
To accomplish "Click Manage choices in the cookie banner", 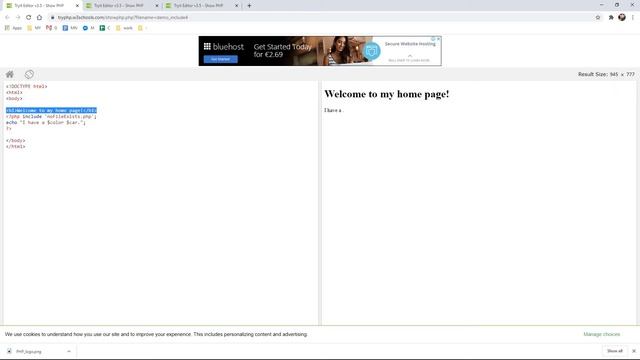I will (602, 334).
